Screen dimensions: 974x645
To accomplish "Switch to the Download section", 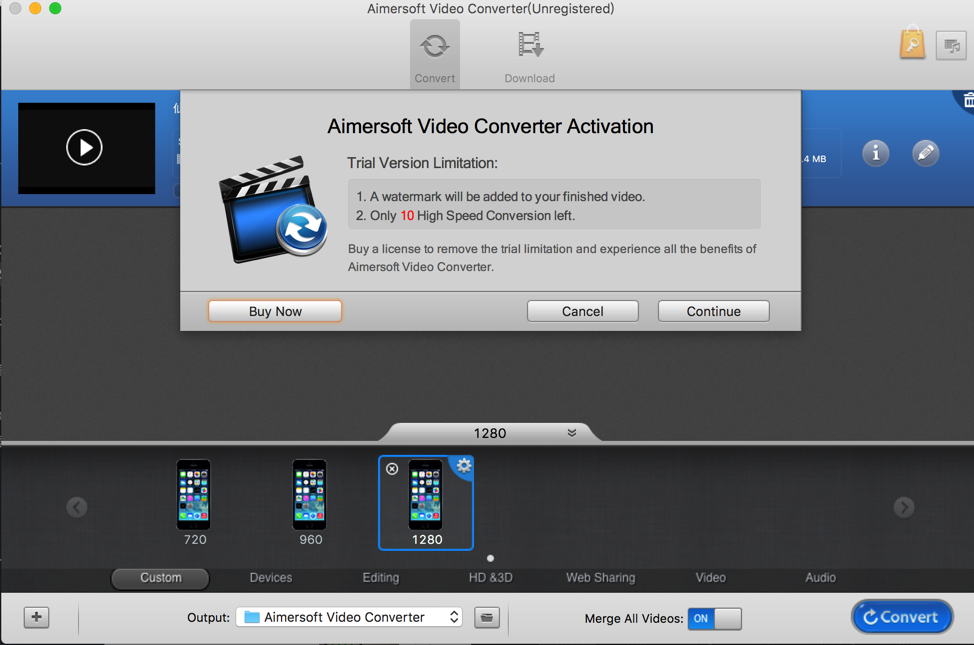I will 530,57.
